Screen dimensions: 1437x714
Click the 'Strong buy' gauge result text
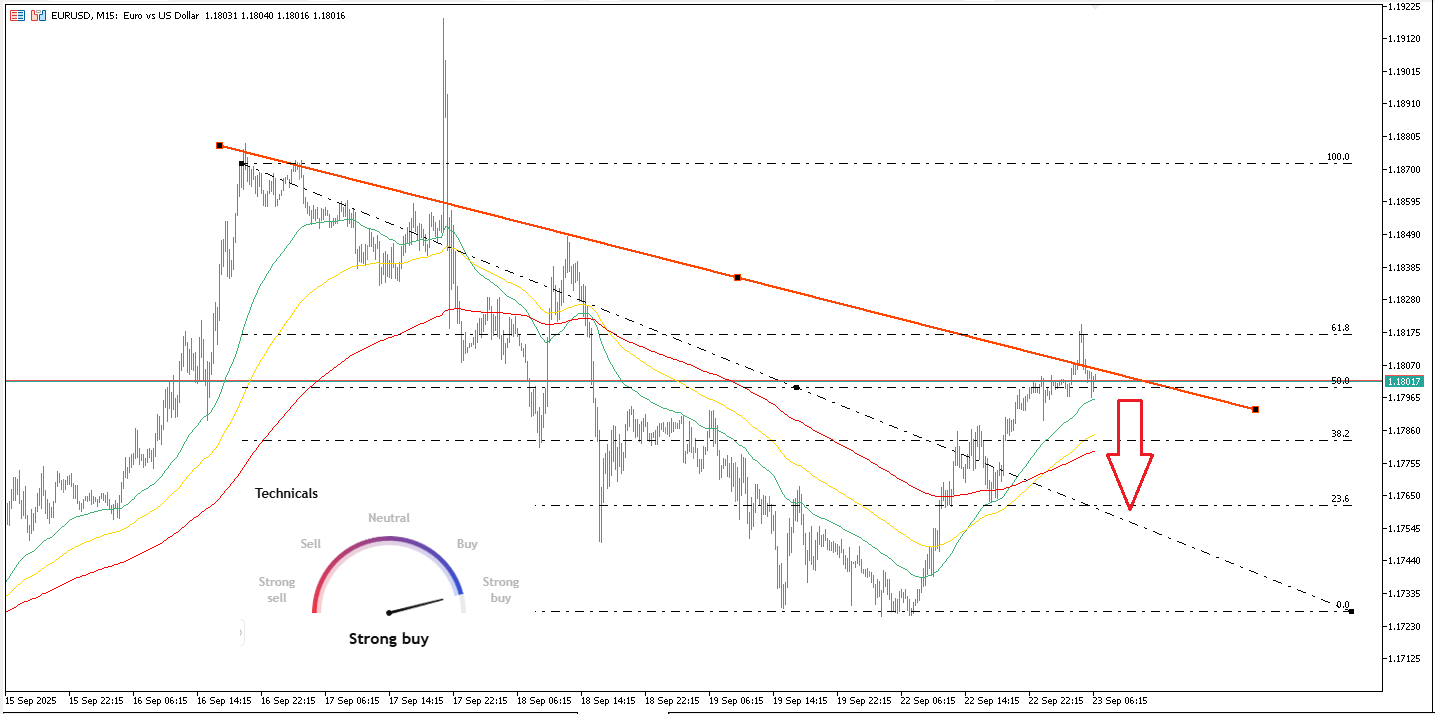point(388,638)
